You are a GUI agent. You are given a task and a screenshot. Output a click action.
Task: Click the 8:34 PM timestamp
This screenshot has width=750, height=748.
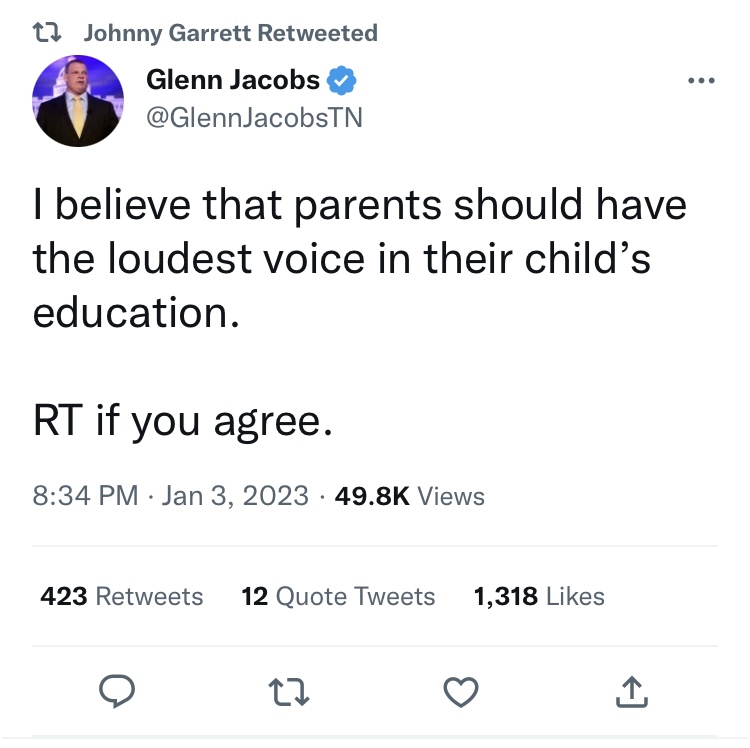(x=85, y=496)
